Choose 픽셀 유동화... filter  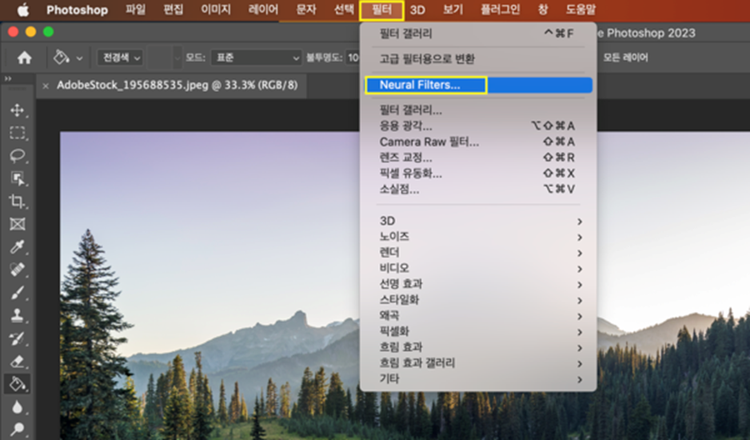478,174
